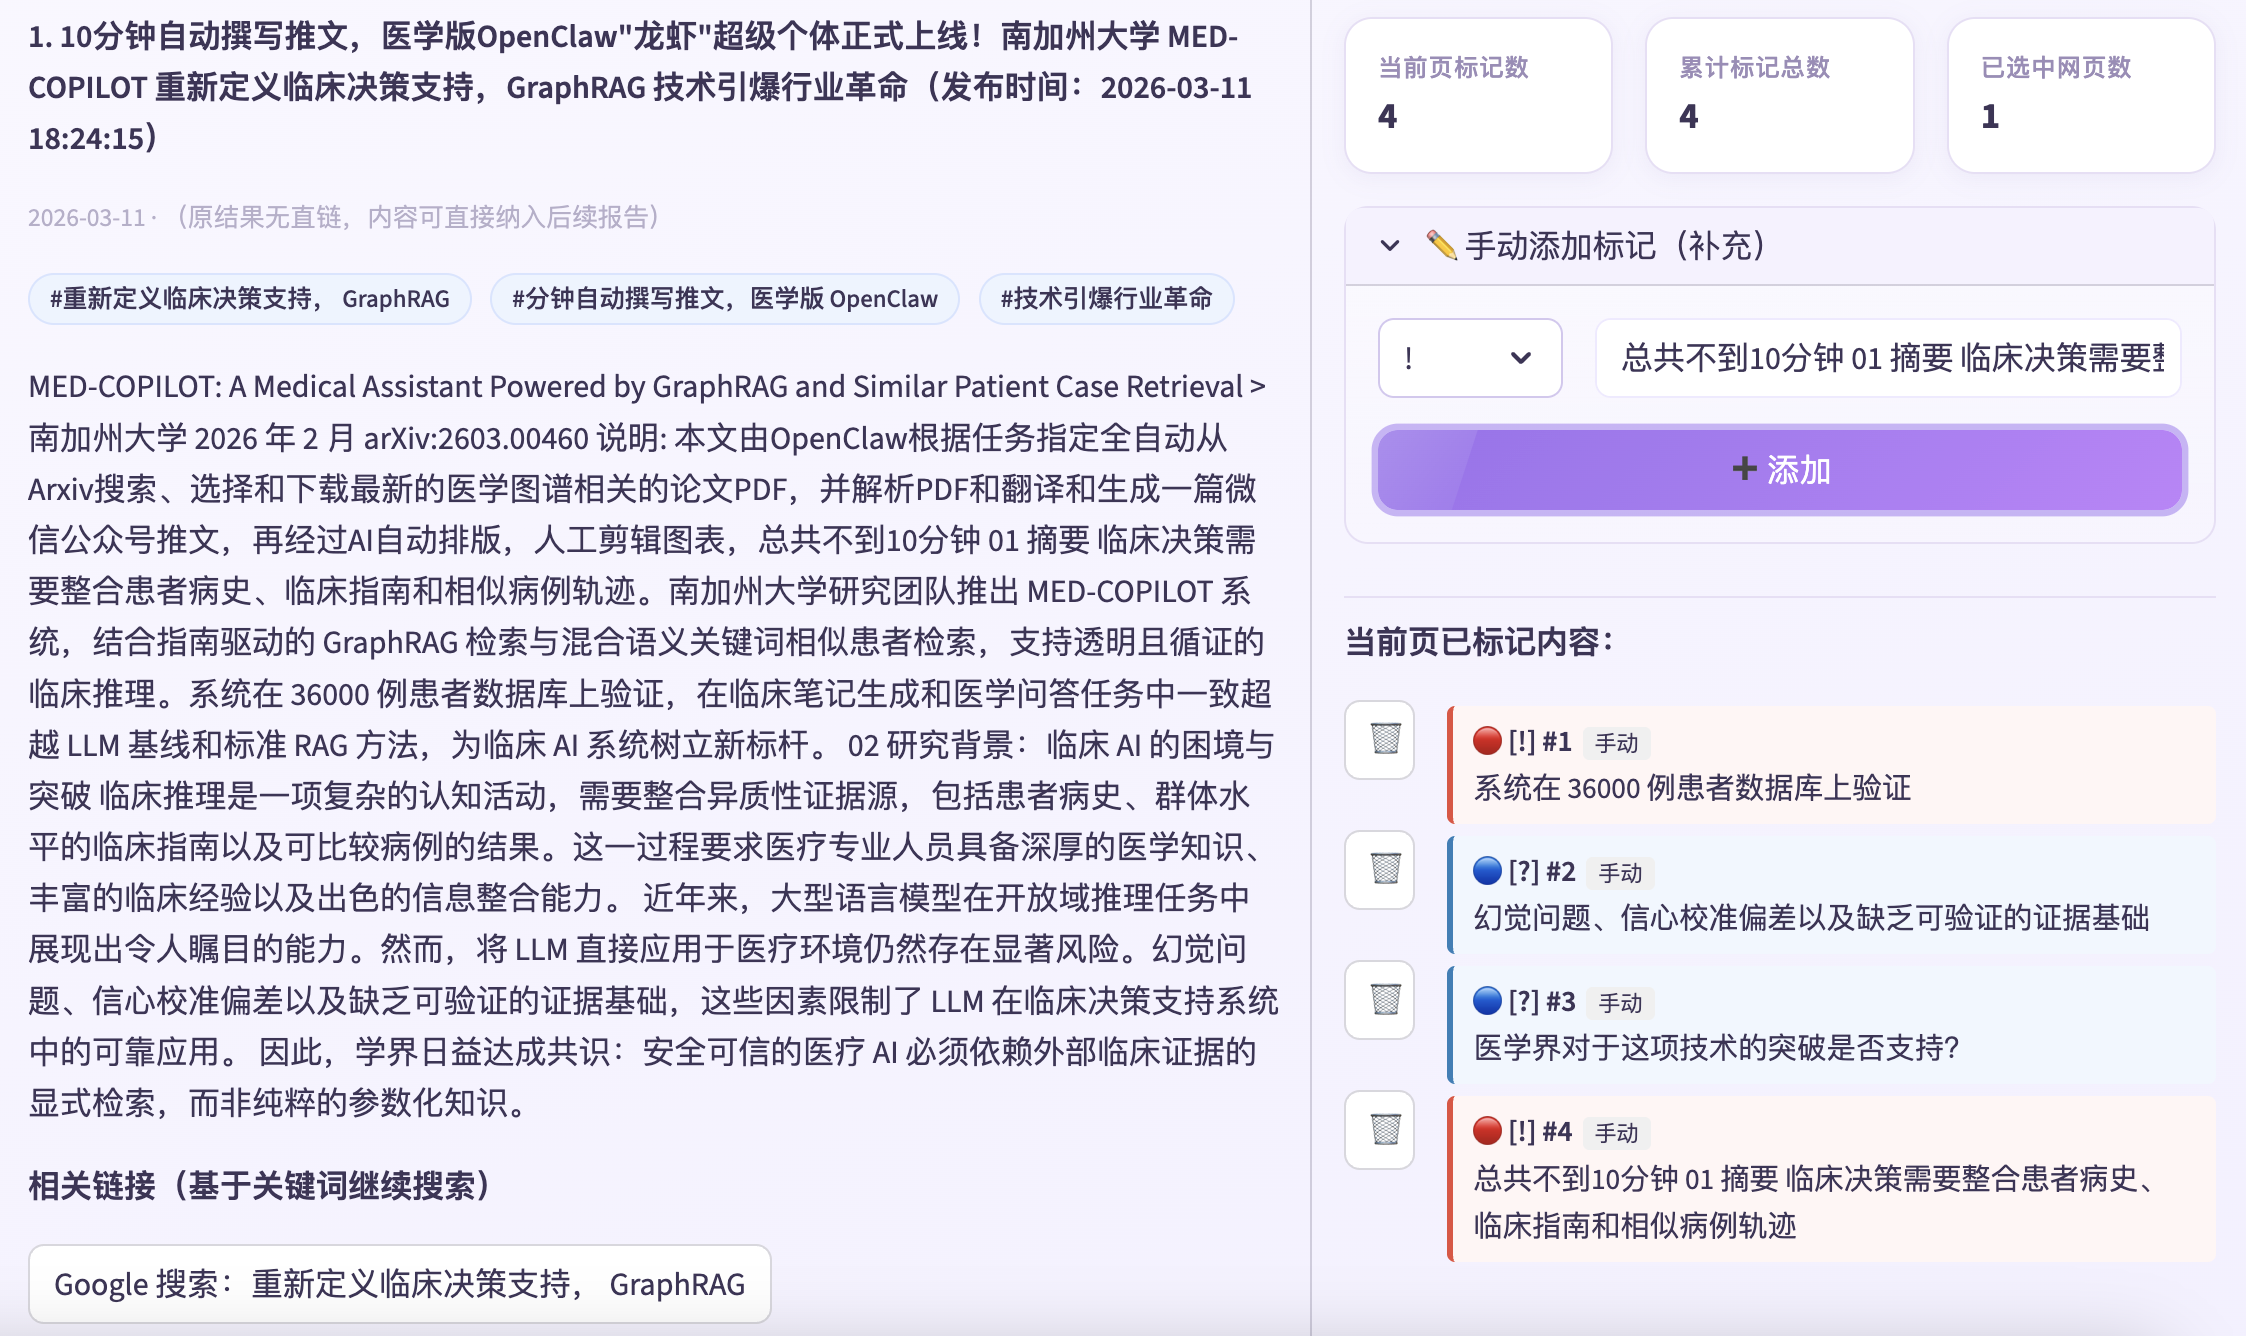Select tag #重新定义临床决策支持， GraphRAG

pyautogui.click(x=250, y=299)
